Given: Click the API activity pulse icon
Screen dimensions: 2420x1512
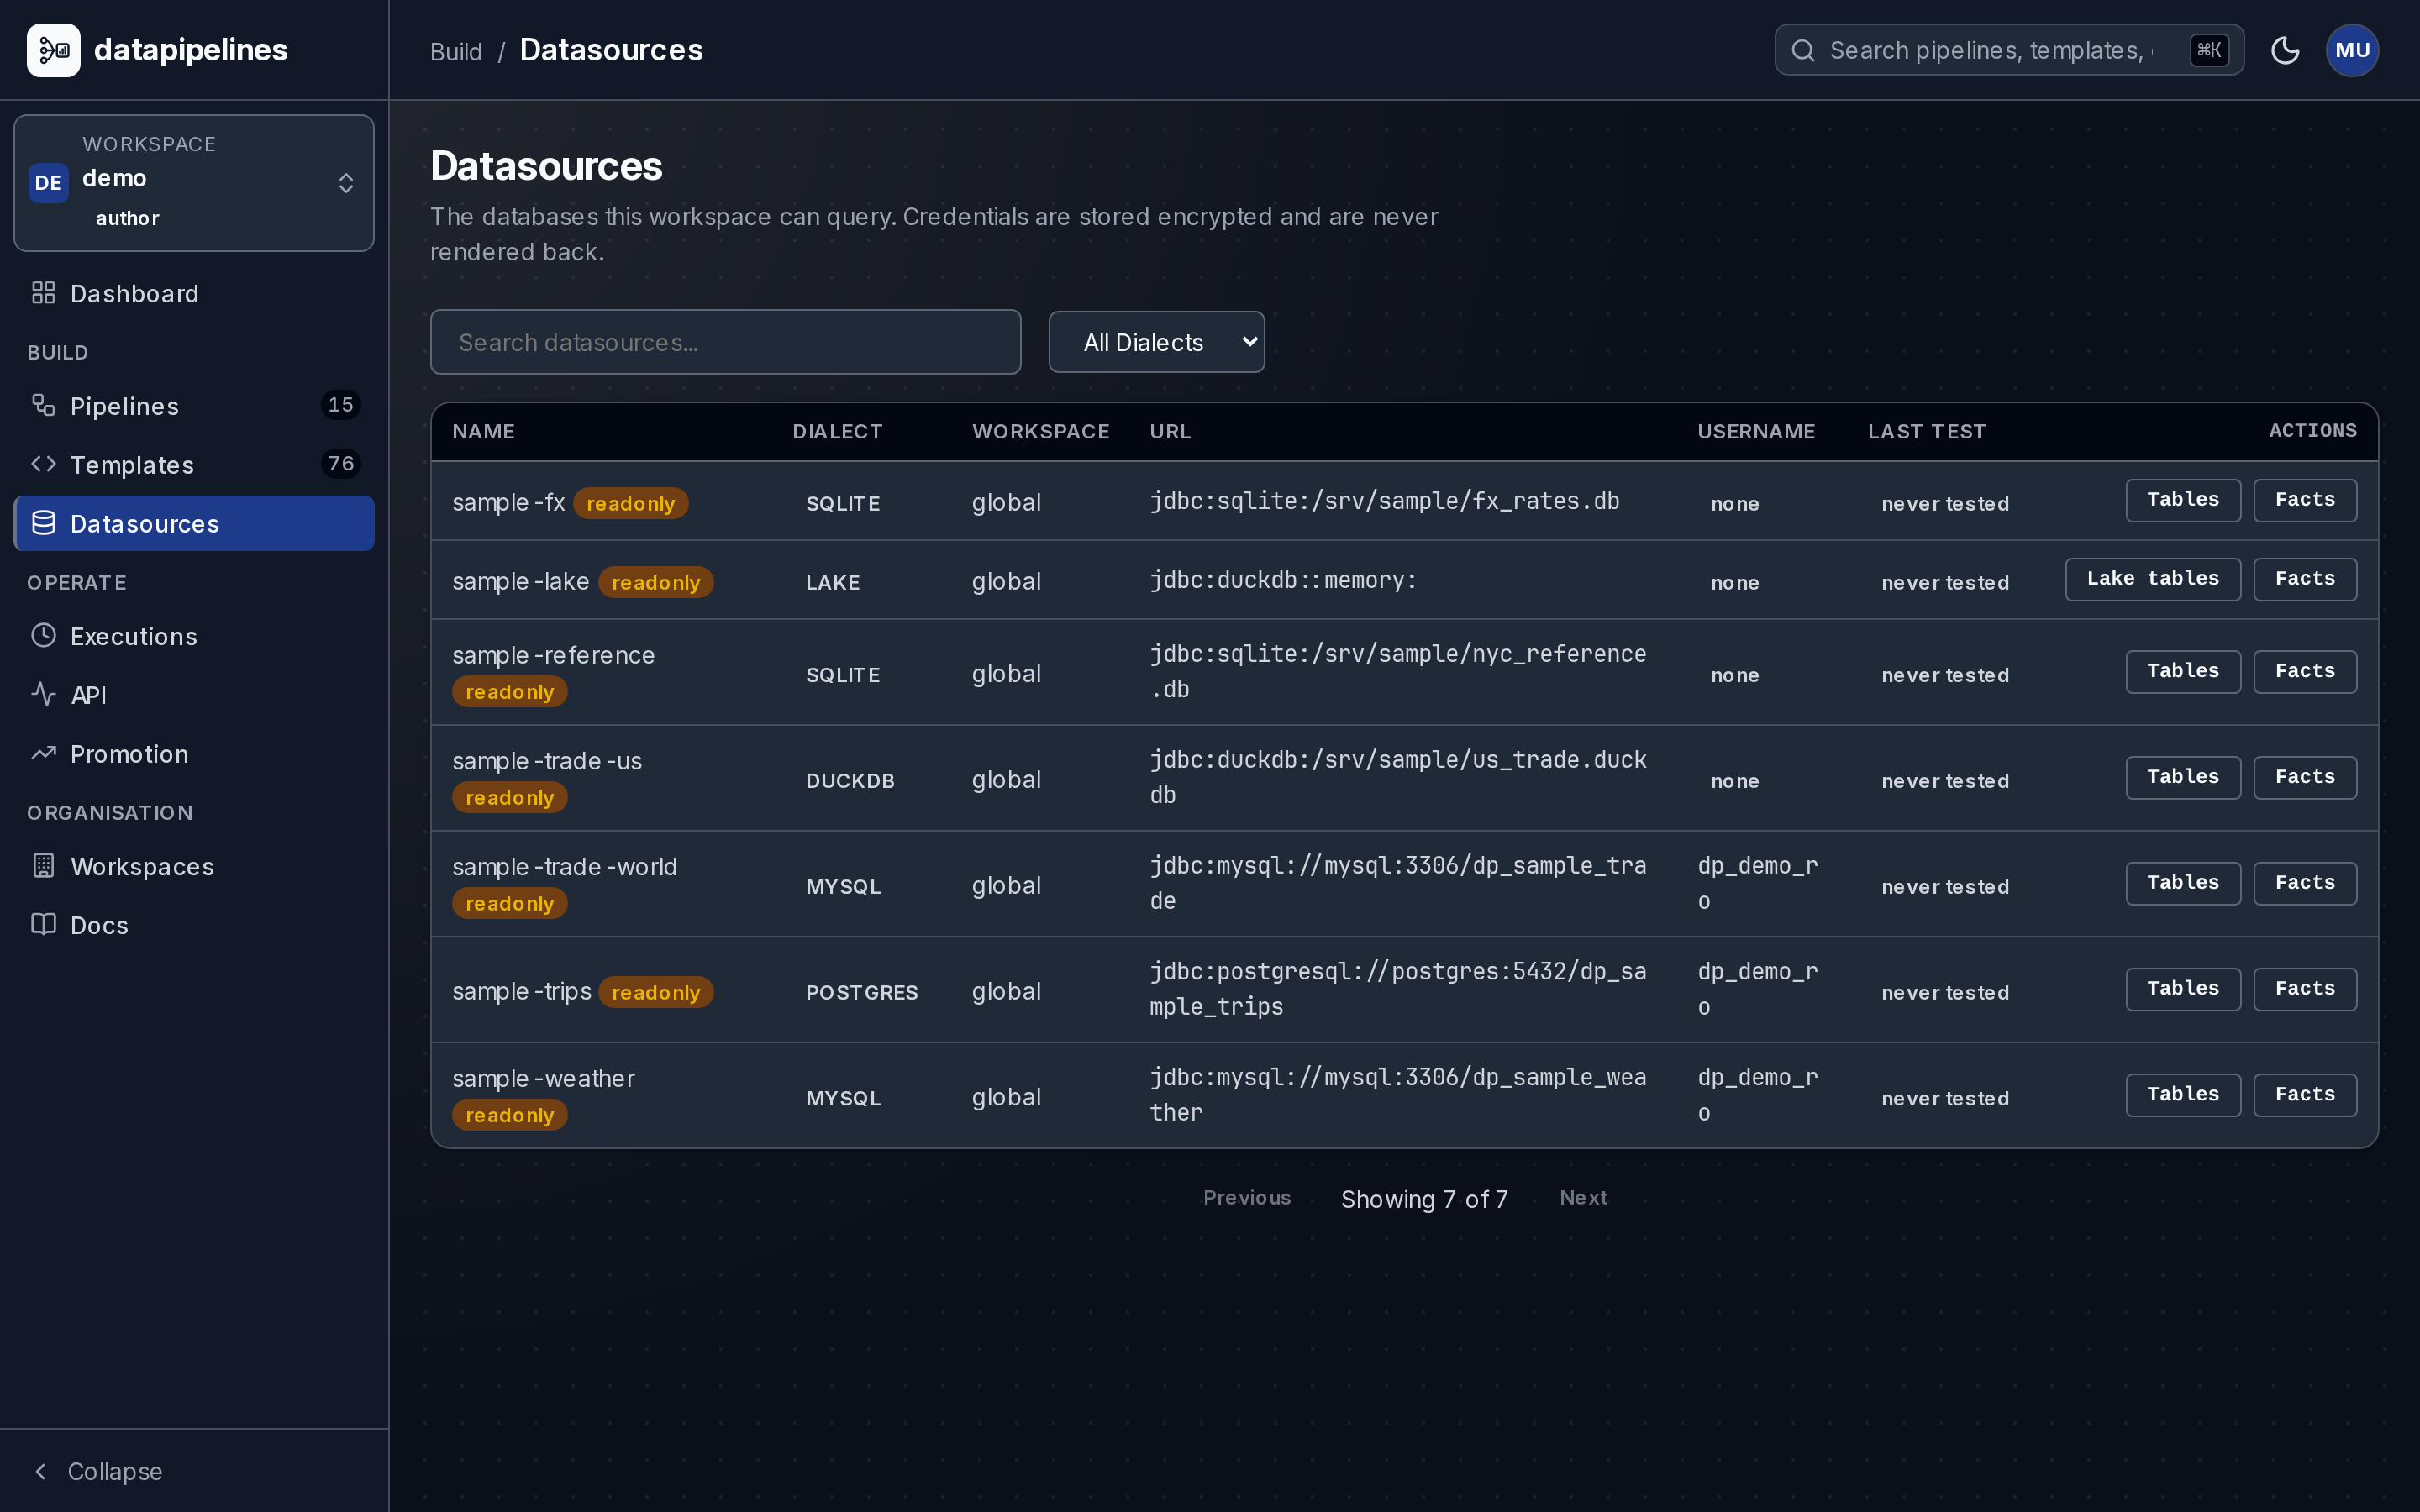Looking at the screenshot, I should pyautogui.click(x=43, y=694).
